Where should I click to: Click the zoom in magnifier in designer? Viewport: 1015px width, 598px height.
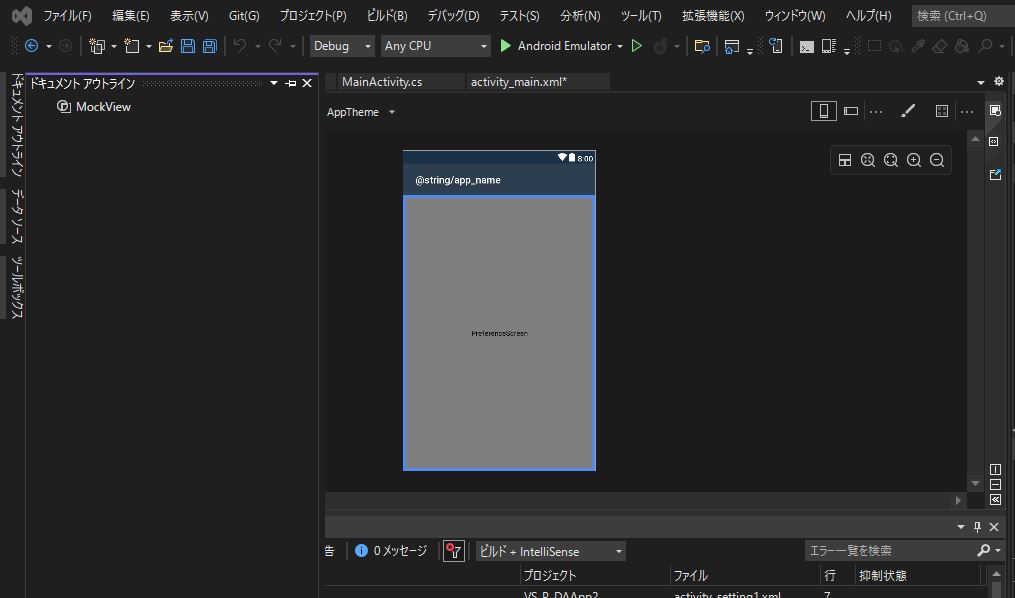(x=914, y=160)
